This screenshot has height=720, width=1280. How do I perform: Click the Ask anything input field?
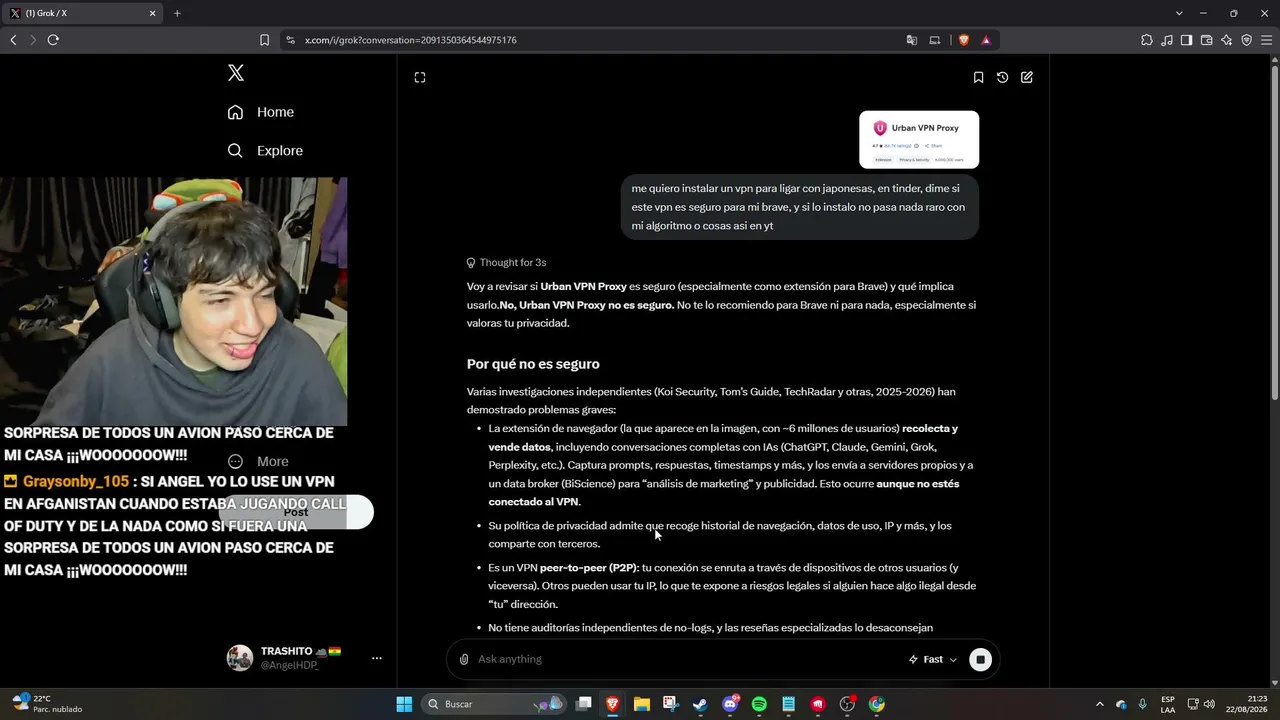[x=688, y=659]
